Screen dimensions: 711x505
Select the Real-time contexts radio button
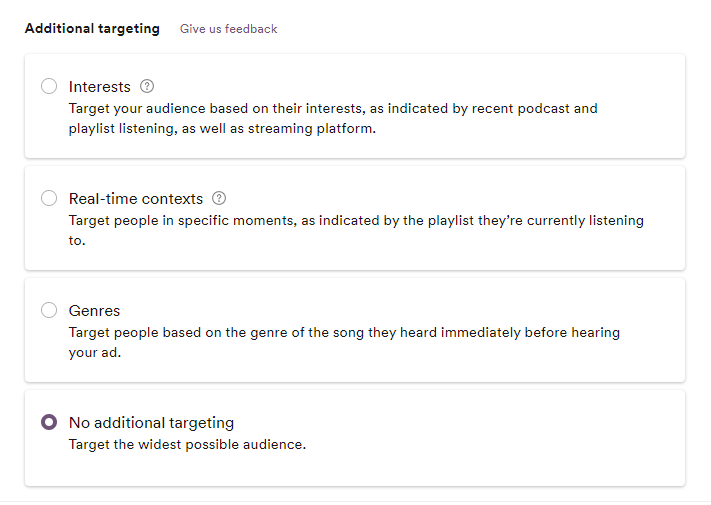tap(49, 198)
